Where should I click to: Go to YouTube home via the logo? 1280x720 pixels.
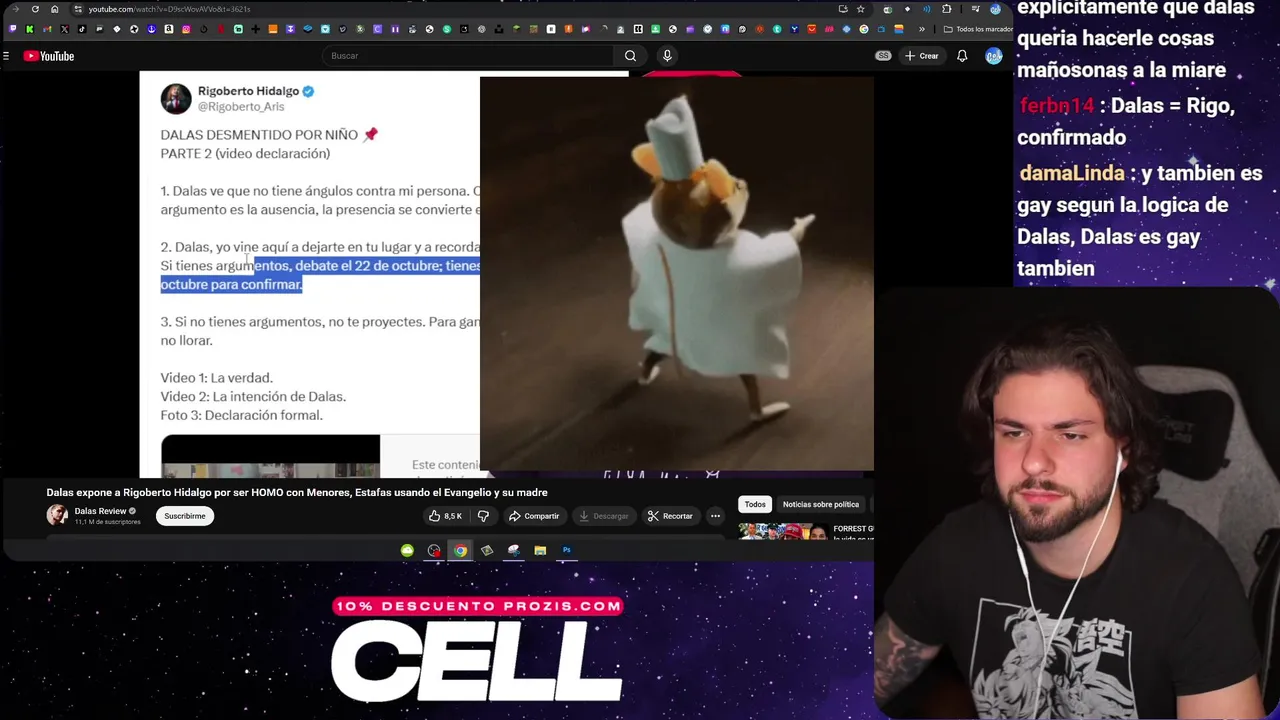click(x=49, y=56)
